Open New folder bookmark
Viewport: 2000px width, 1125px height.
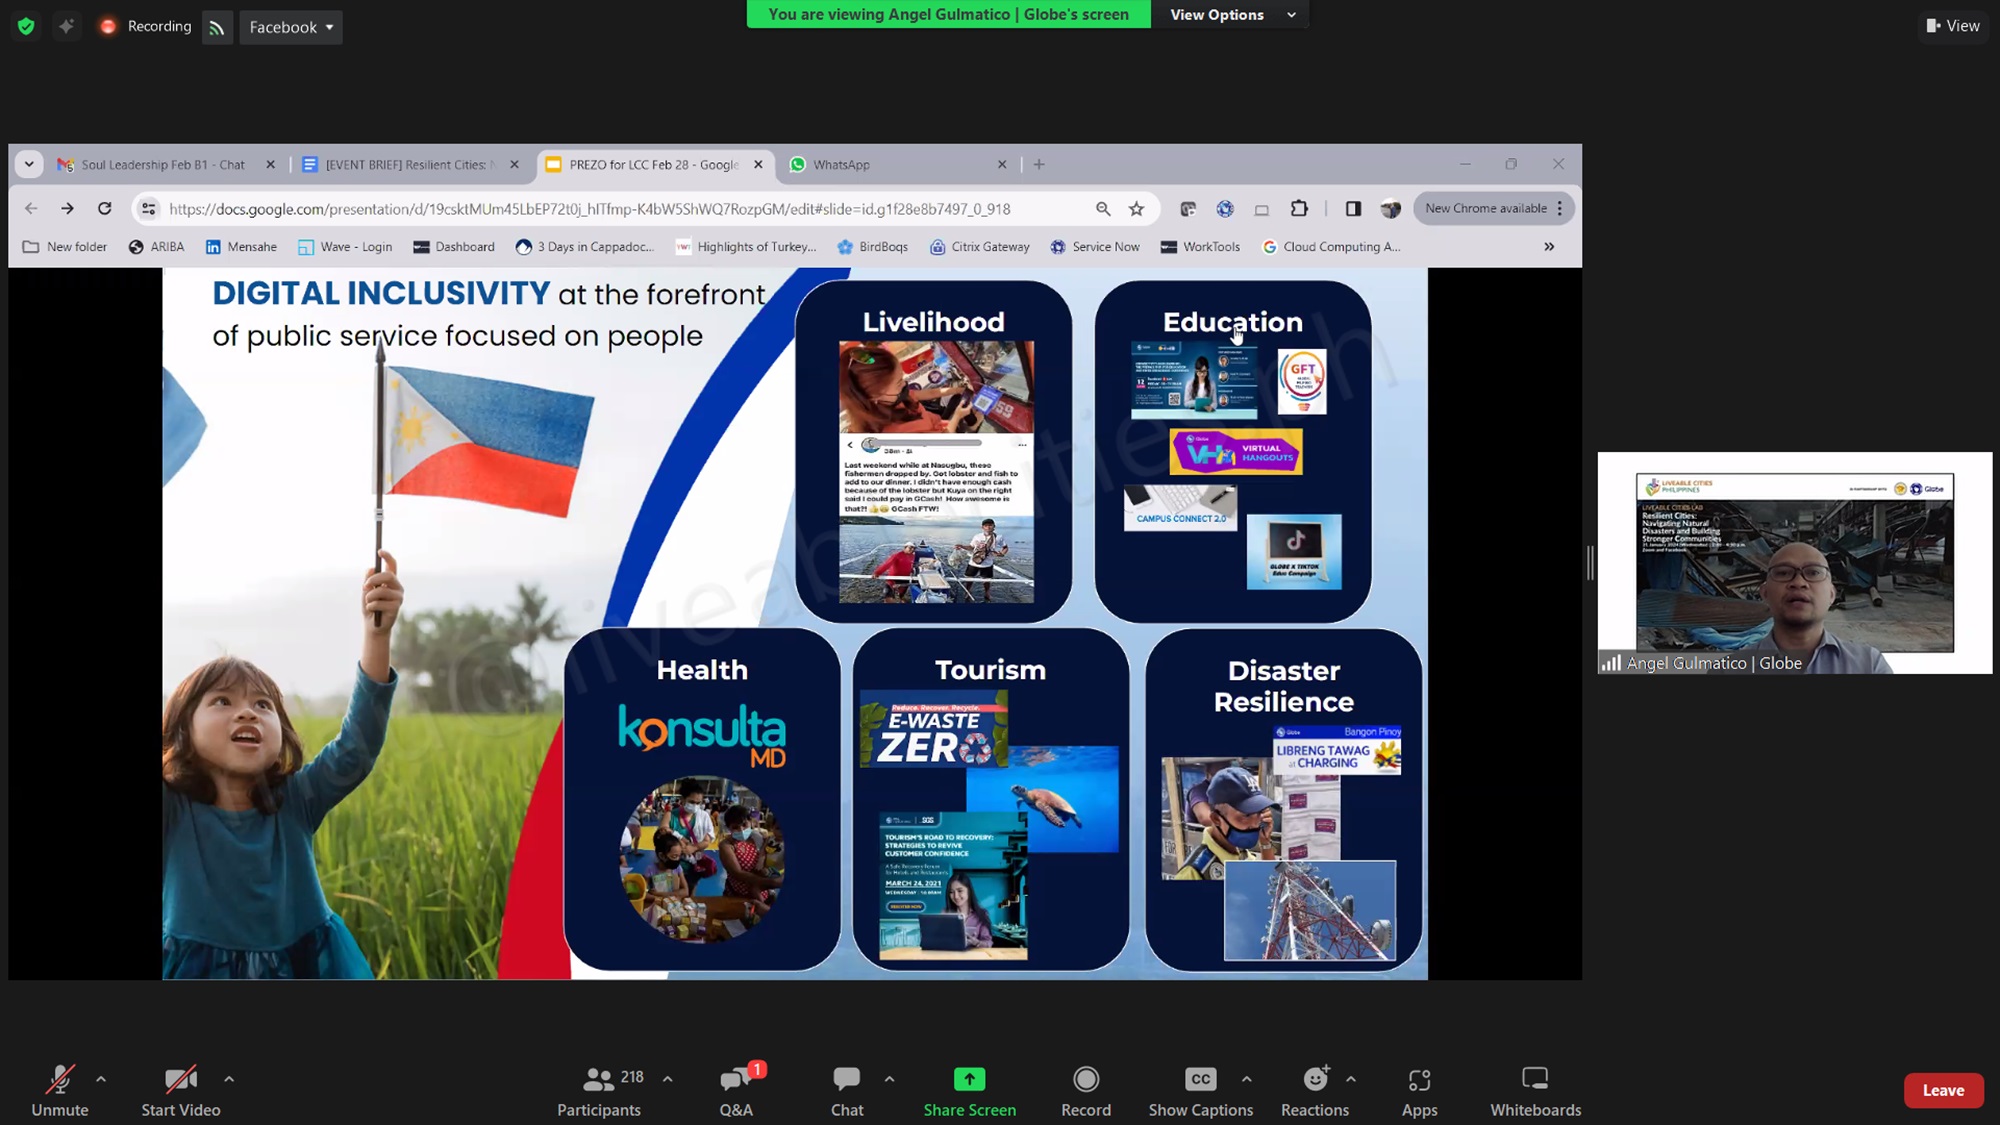65,247
